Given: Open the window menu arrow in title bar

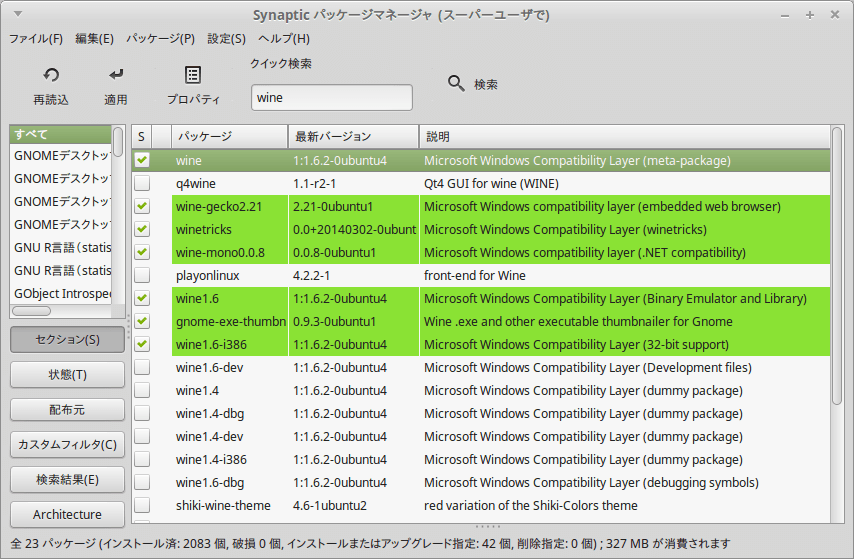Looking at the screenshot, I should pyautogui.click(x=18, y=14).
